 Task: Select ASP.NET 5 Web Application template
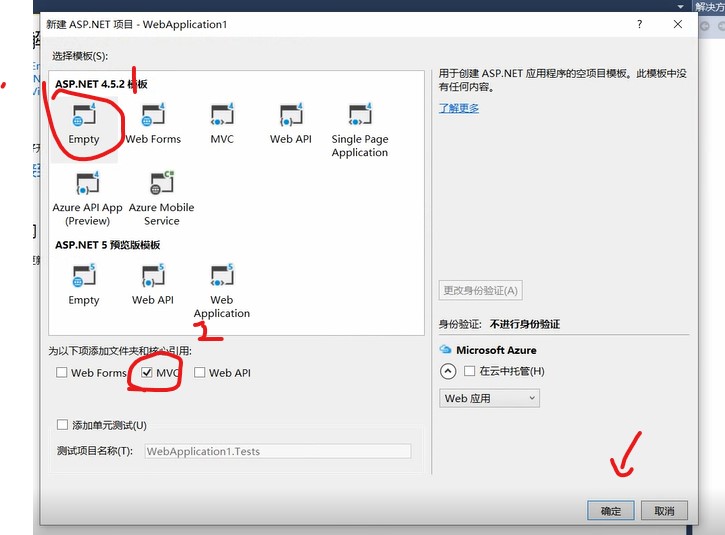[x=222, y=291]
